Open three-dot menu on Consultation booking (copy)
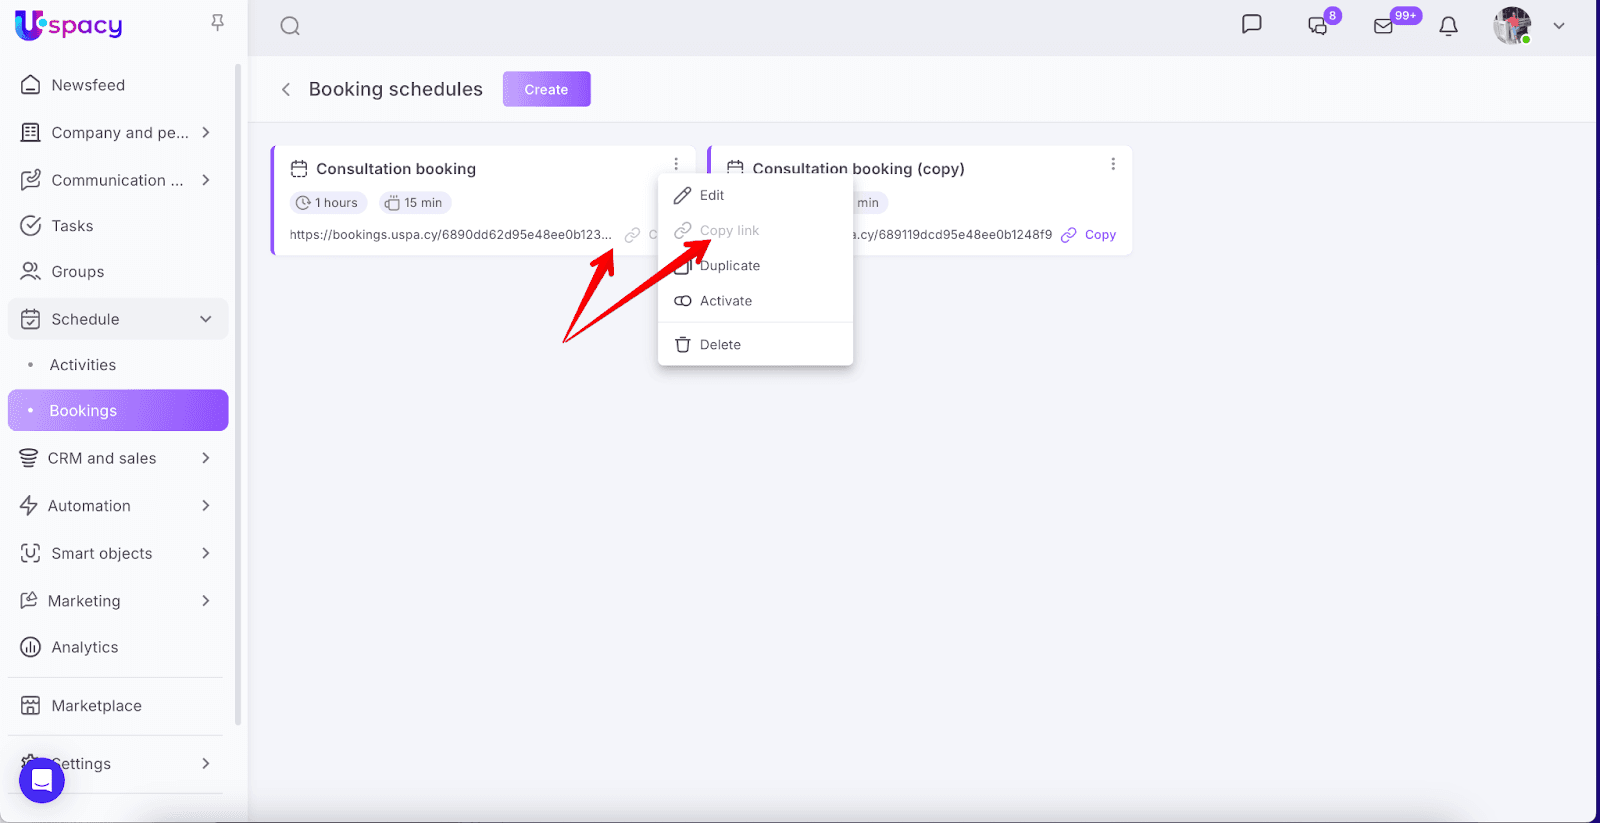1600x823 pixels. pos(1113,164)
